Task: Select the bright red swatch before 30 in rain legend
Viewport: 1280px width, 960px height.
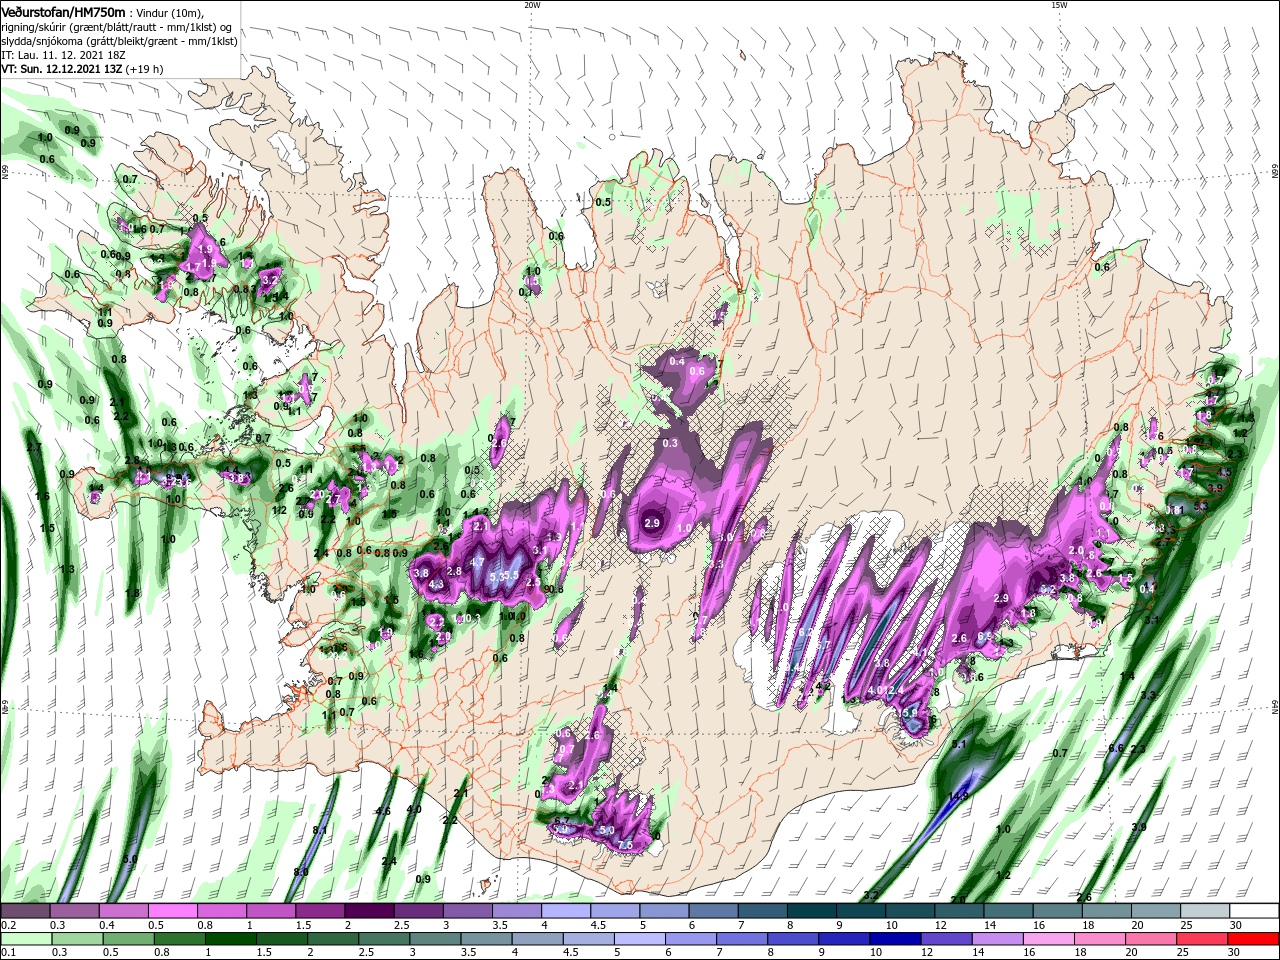Action: (x=1254, y=939)
